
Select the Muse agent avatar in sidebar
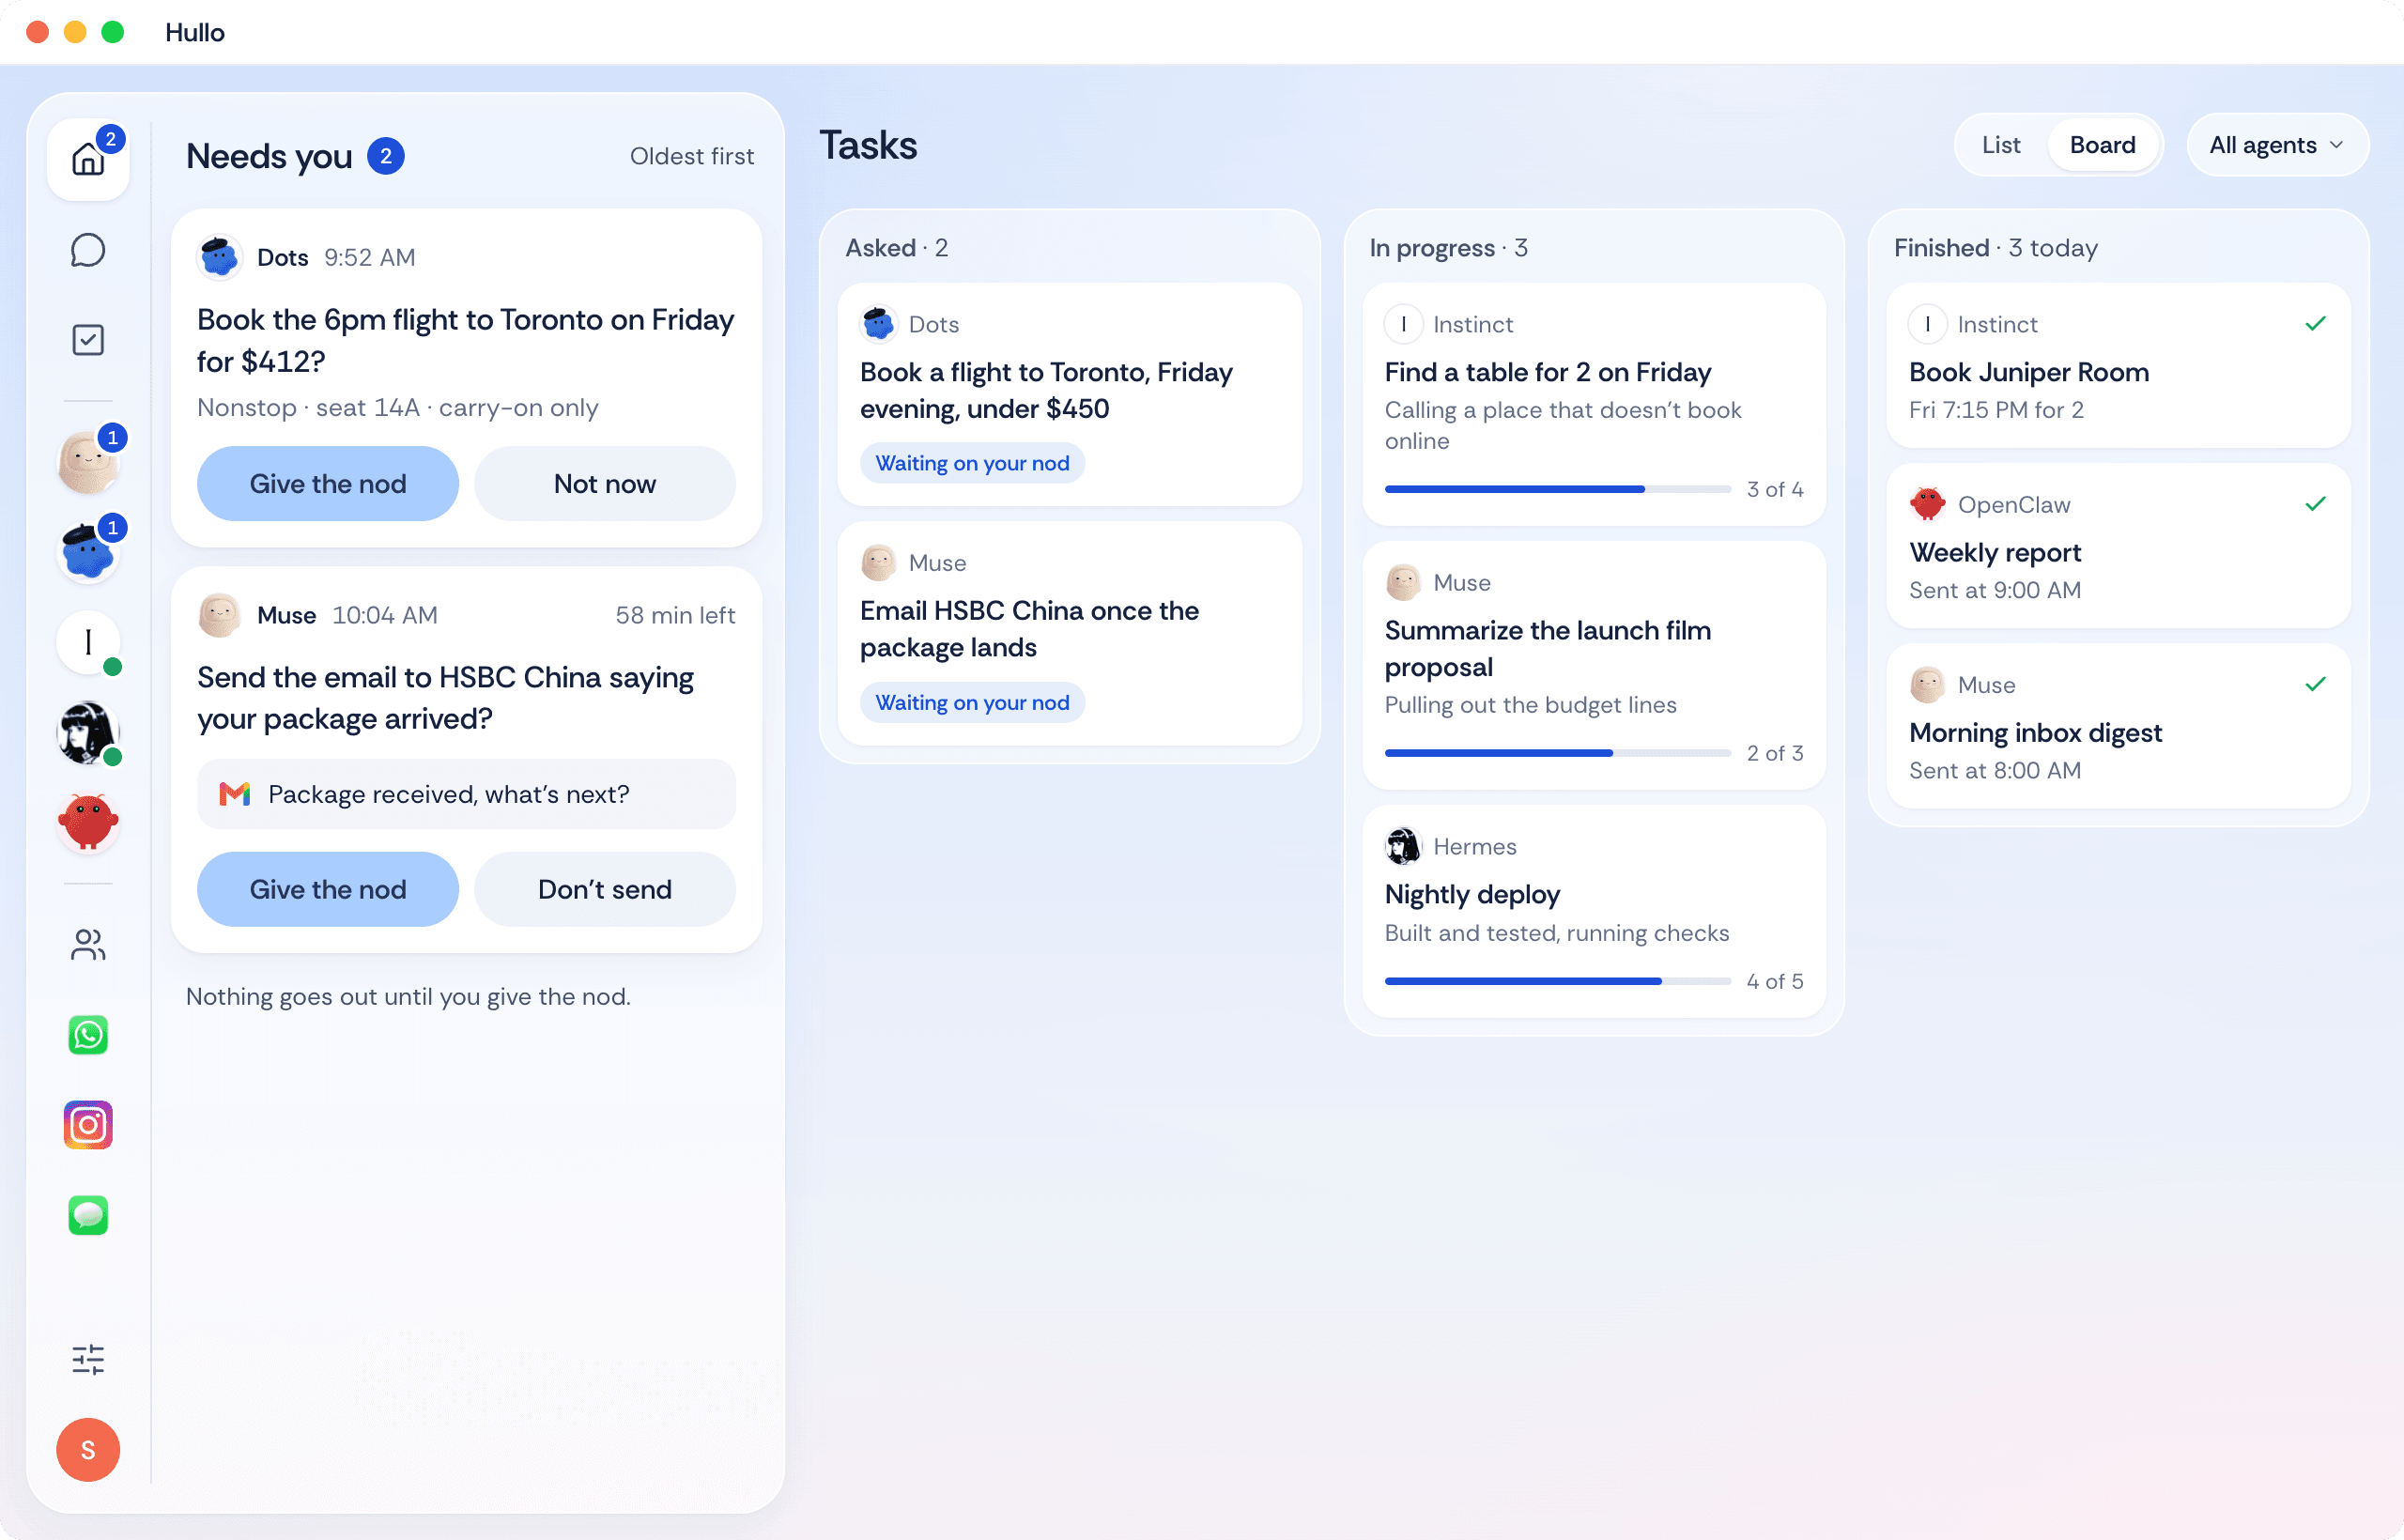click(x=88, y=461)
